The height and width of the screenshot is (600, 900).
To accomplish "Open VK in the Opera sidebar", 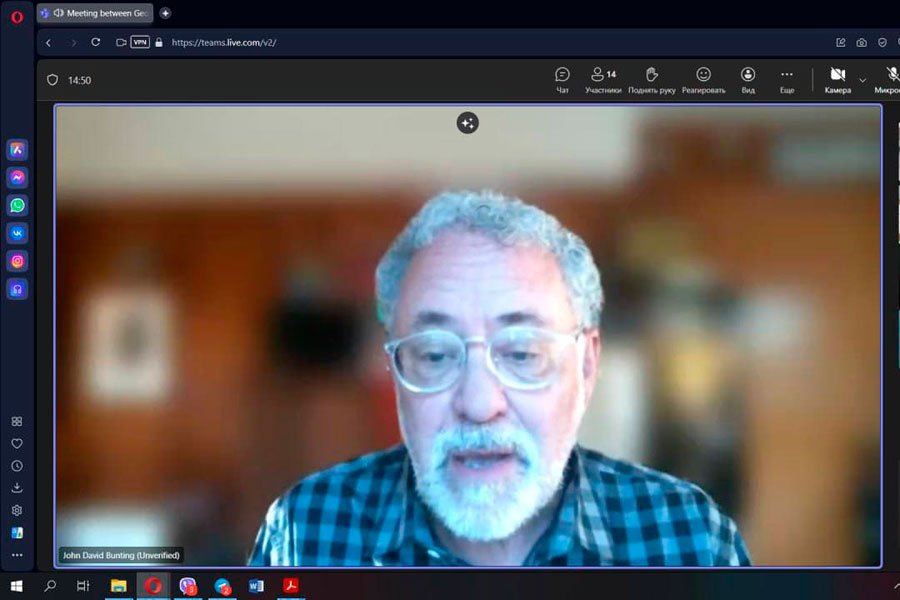I will click(17, 233).
